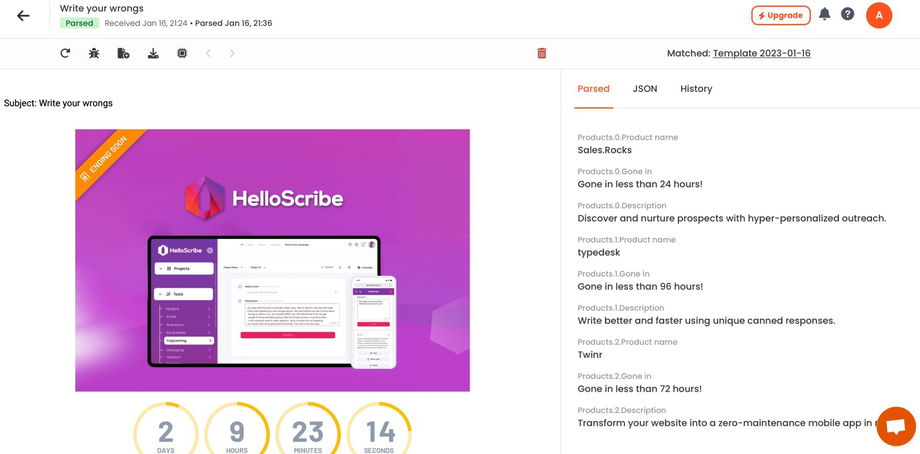Click the 'Parsed Jan 16, 21:36' timestamp
This screenshot has height=454, width=920.
pyautogui.click(x=234, y=23)
